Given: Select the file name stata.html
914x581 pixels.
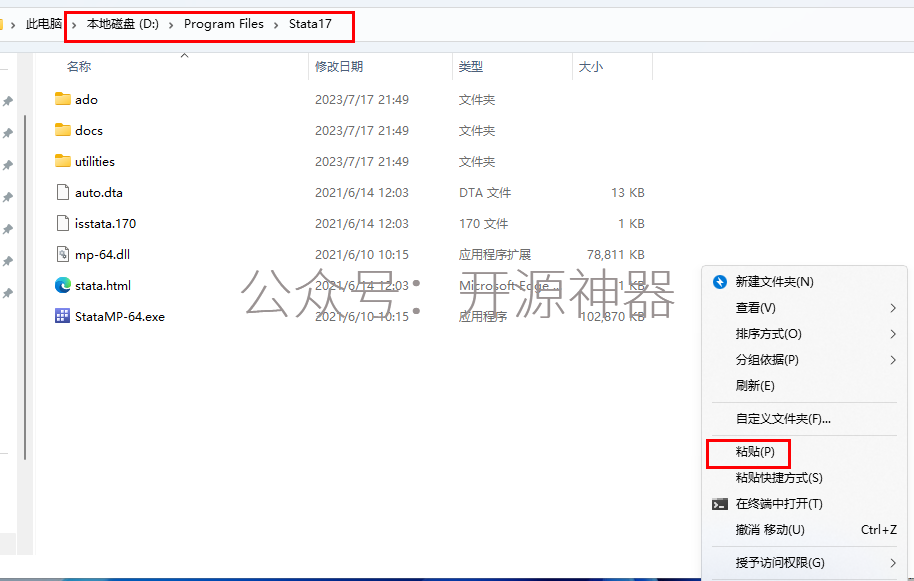Looking at the screenshot, I should [103, 286].
